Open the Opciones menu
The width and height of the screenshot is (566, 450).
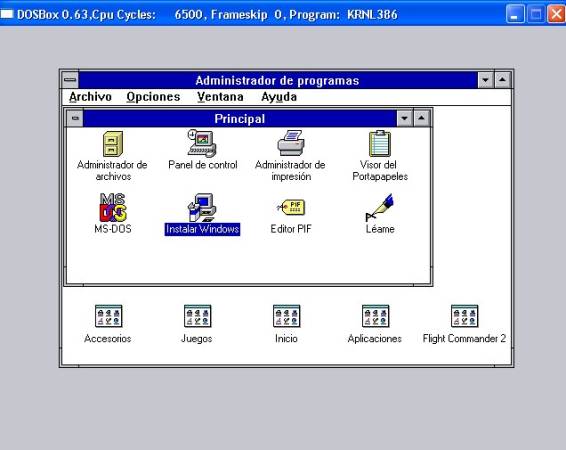153,97
